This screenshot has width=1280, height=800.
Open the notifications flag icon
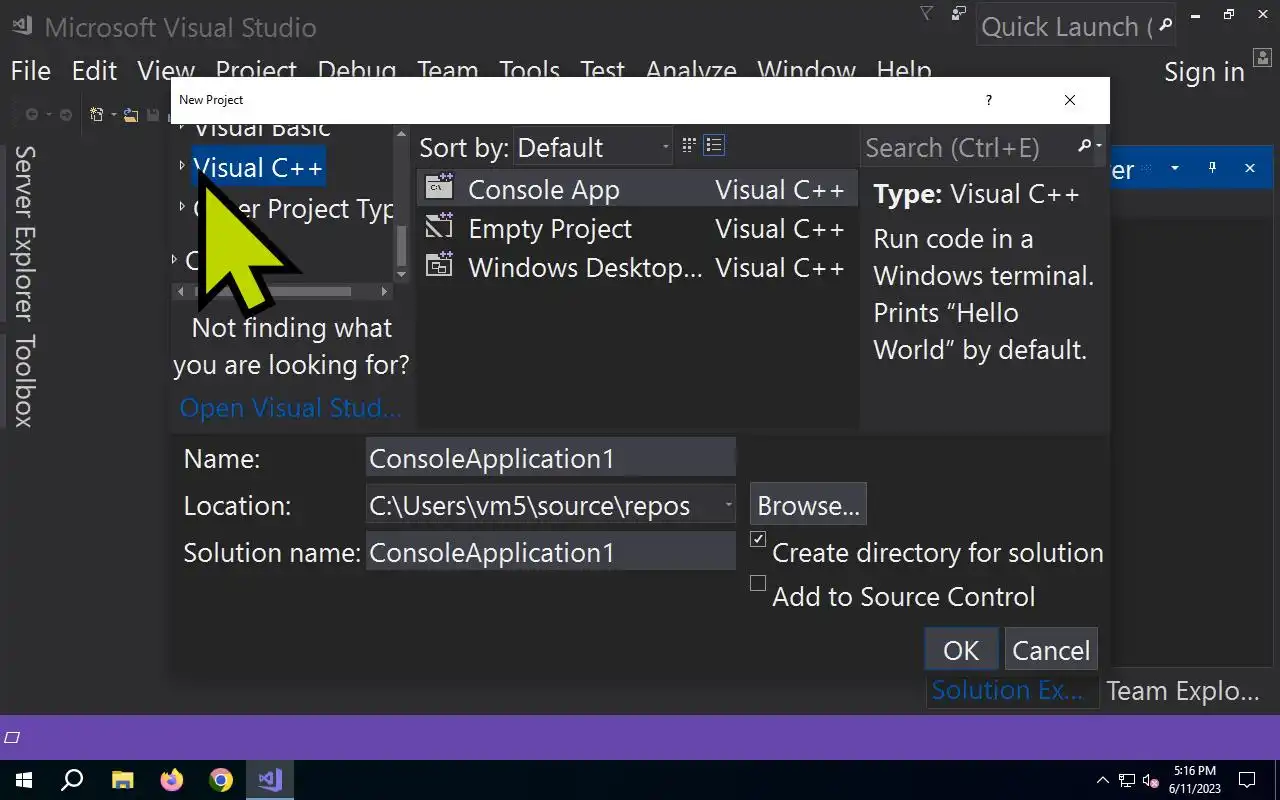coord(926,14)
